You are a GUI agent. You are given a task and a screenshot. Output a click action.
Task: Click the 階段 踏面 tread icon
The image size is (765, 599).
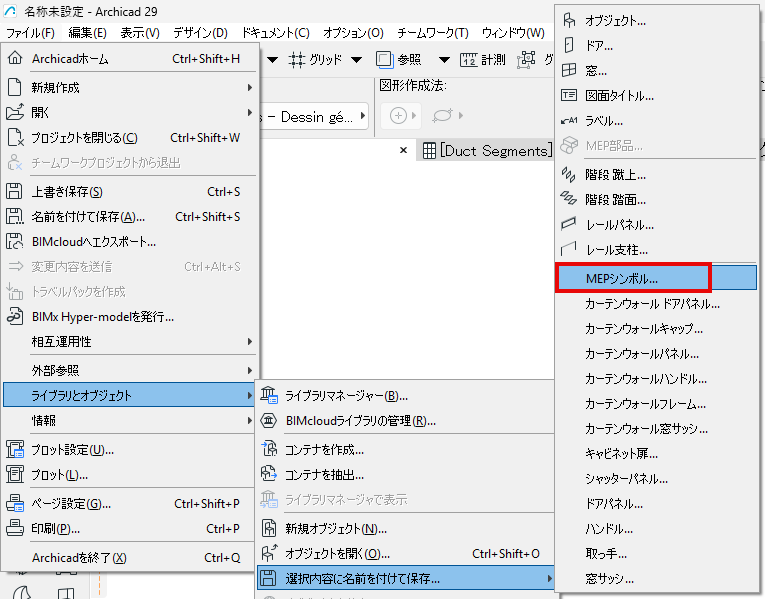coord(569,199)
